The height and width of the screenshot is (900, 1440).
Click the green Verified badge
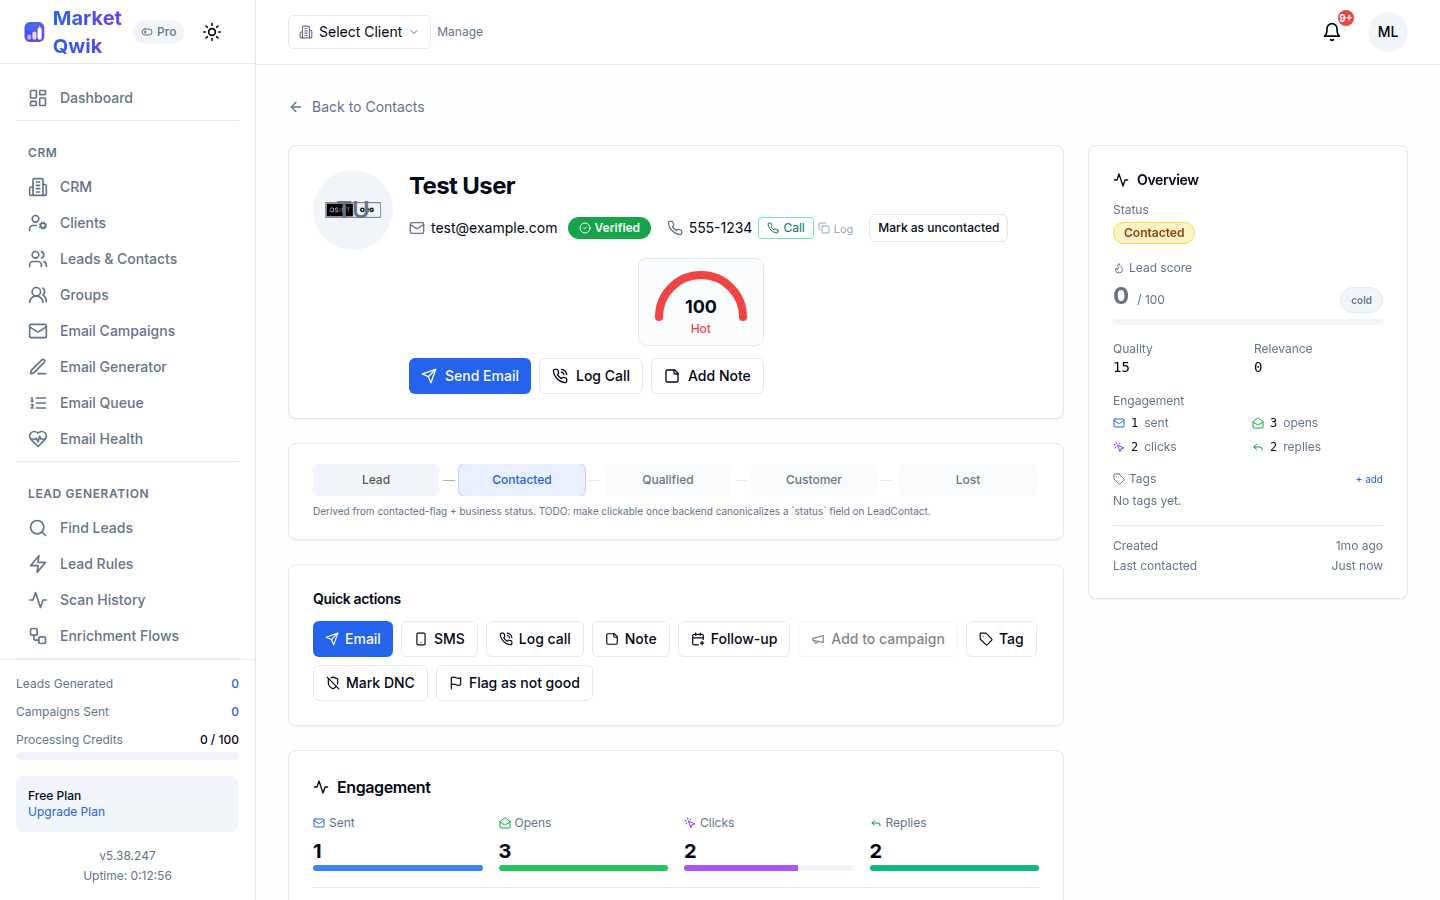(609, 228)
